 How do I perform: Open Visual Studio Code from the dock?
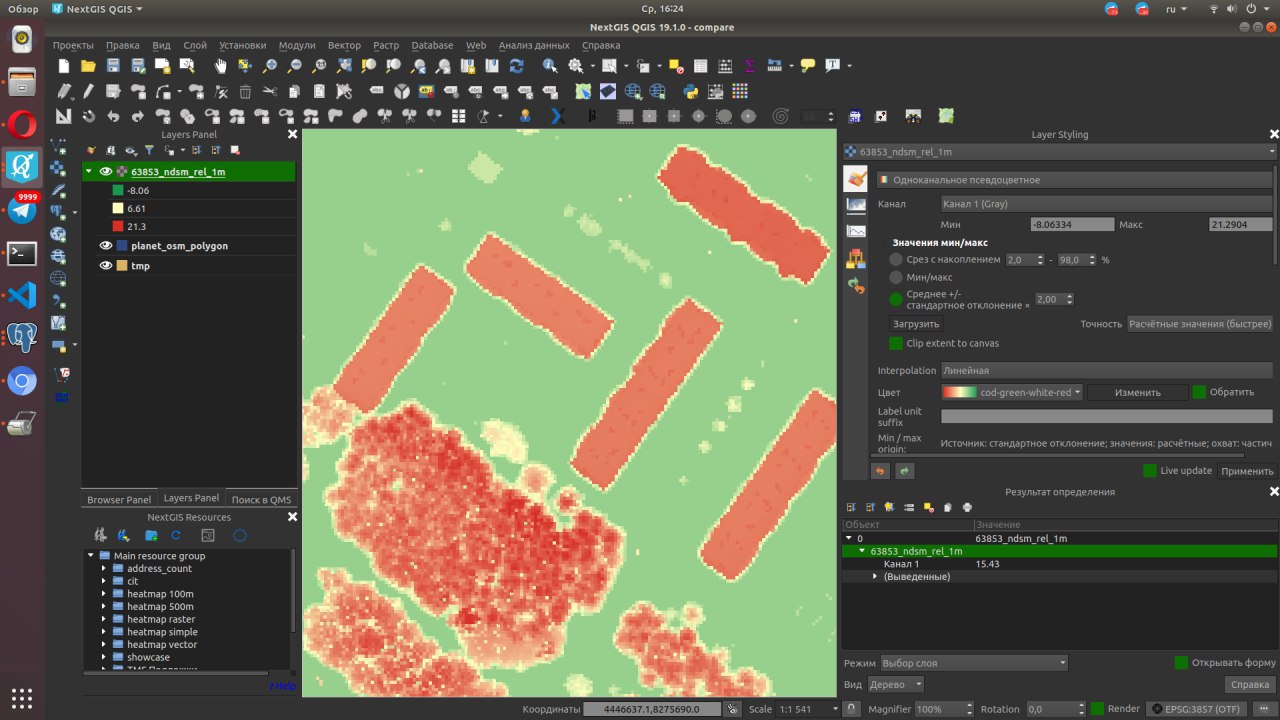[x=22, y=295]
